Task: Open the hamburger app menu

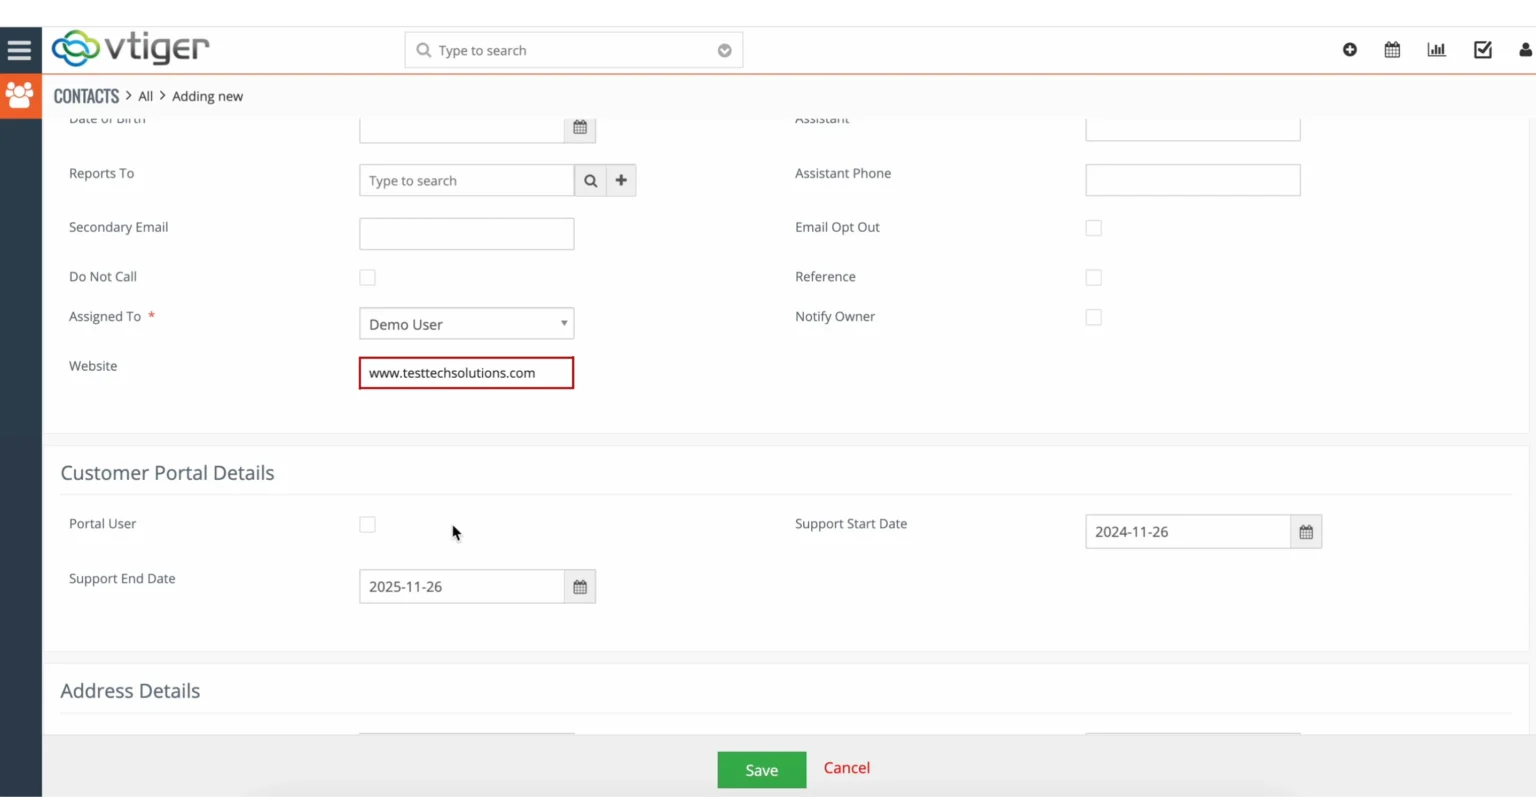Action: point(19,49)
